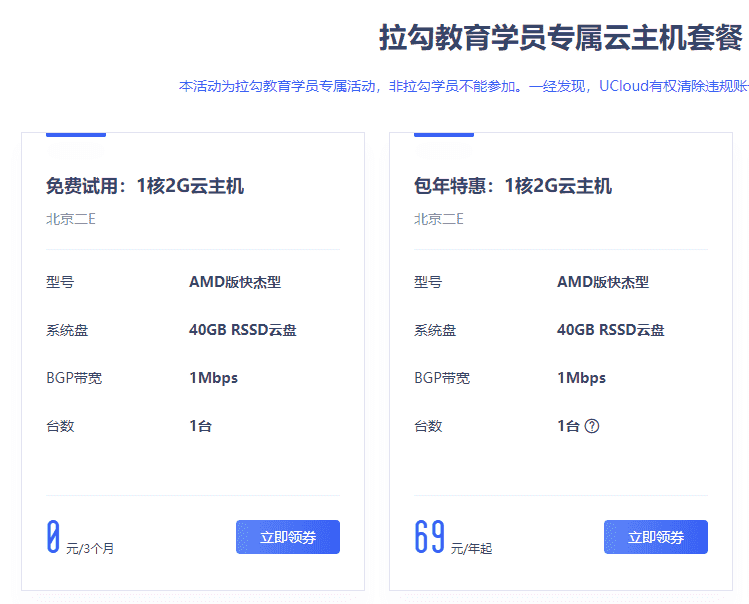Image resolution: width=749 pixels, height=604 pixels.
Task: Select the 免费试用：1核2G云主机 heading
Action: [145, 186]
